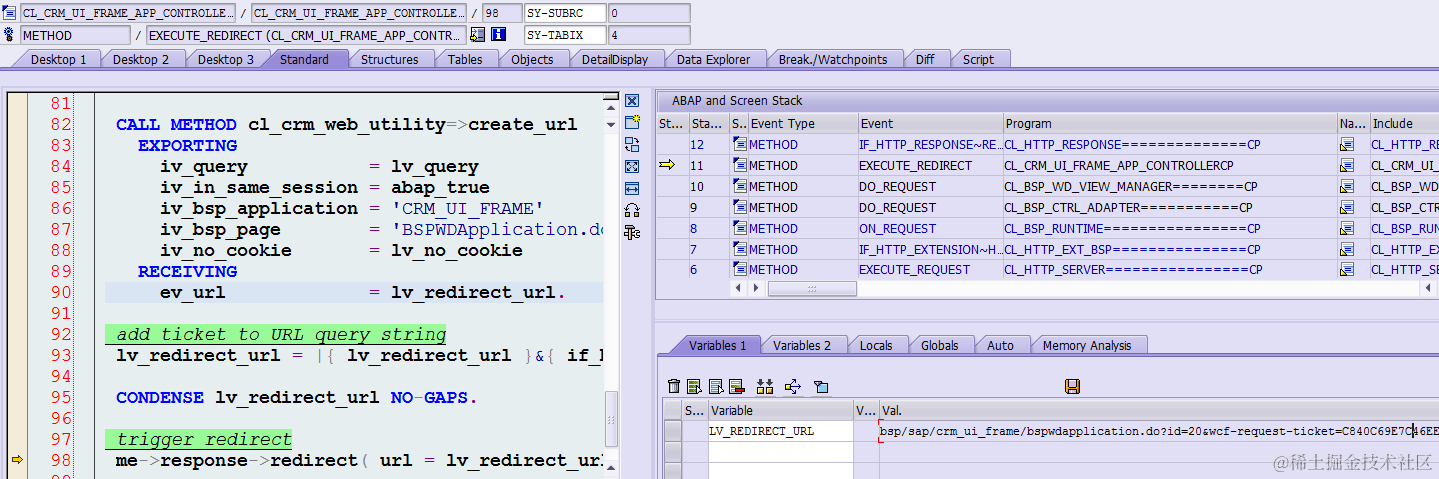Close the source code tool via X icon

632,101
